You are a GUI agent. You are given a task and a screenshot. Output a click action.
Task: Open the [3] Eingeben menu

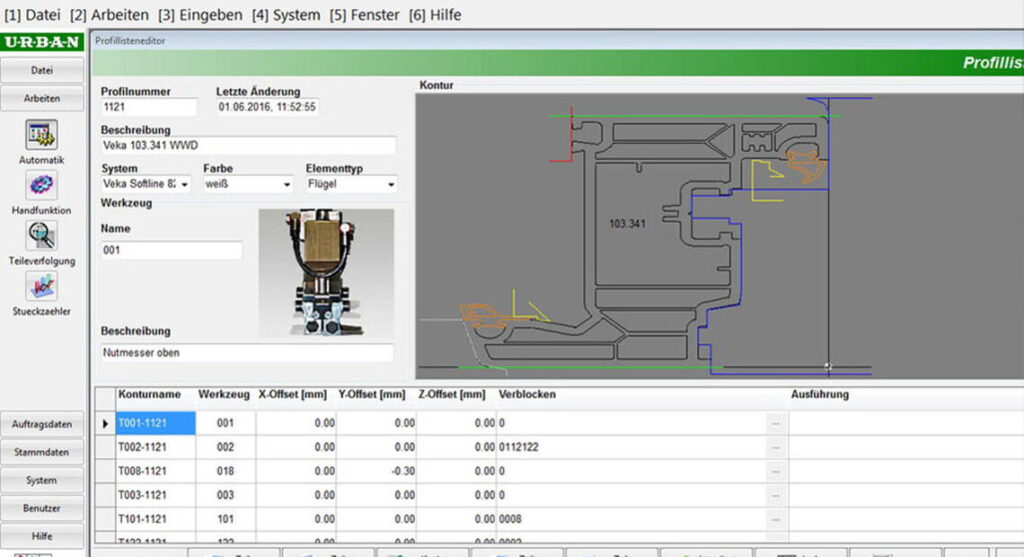(x=200, y=14)
